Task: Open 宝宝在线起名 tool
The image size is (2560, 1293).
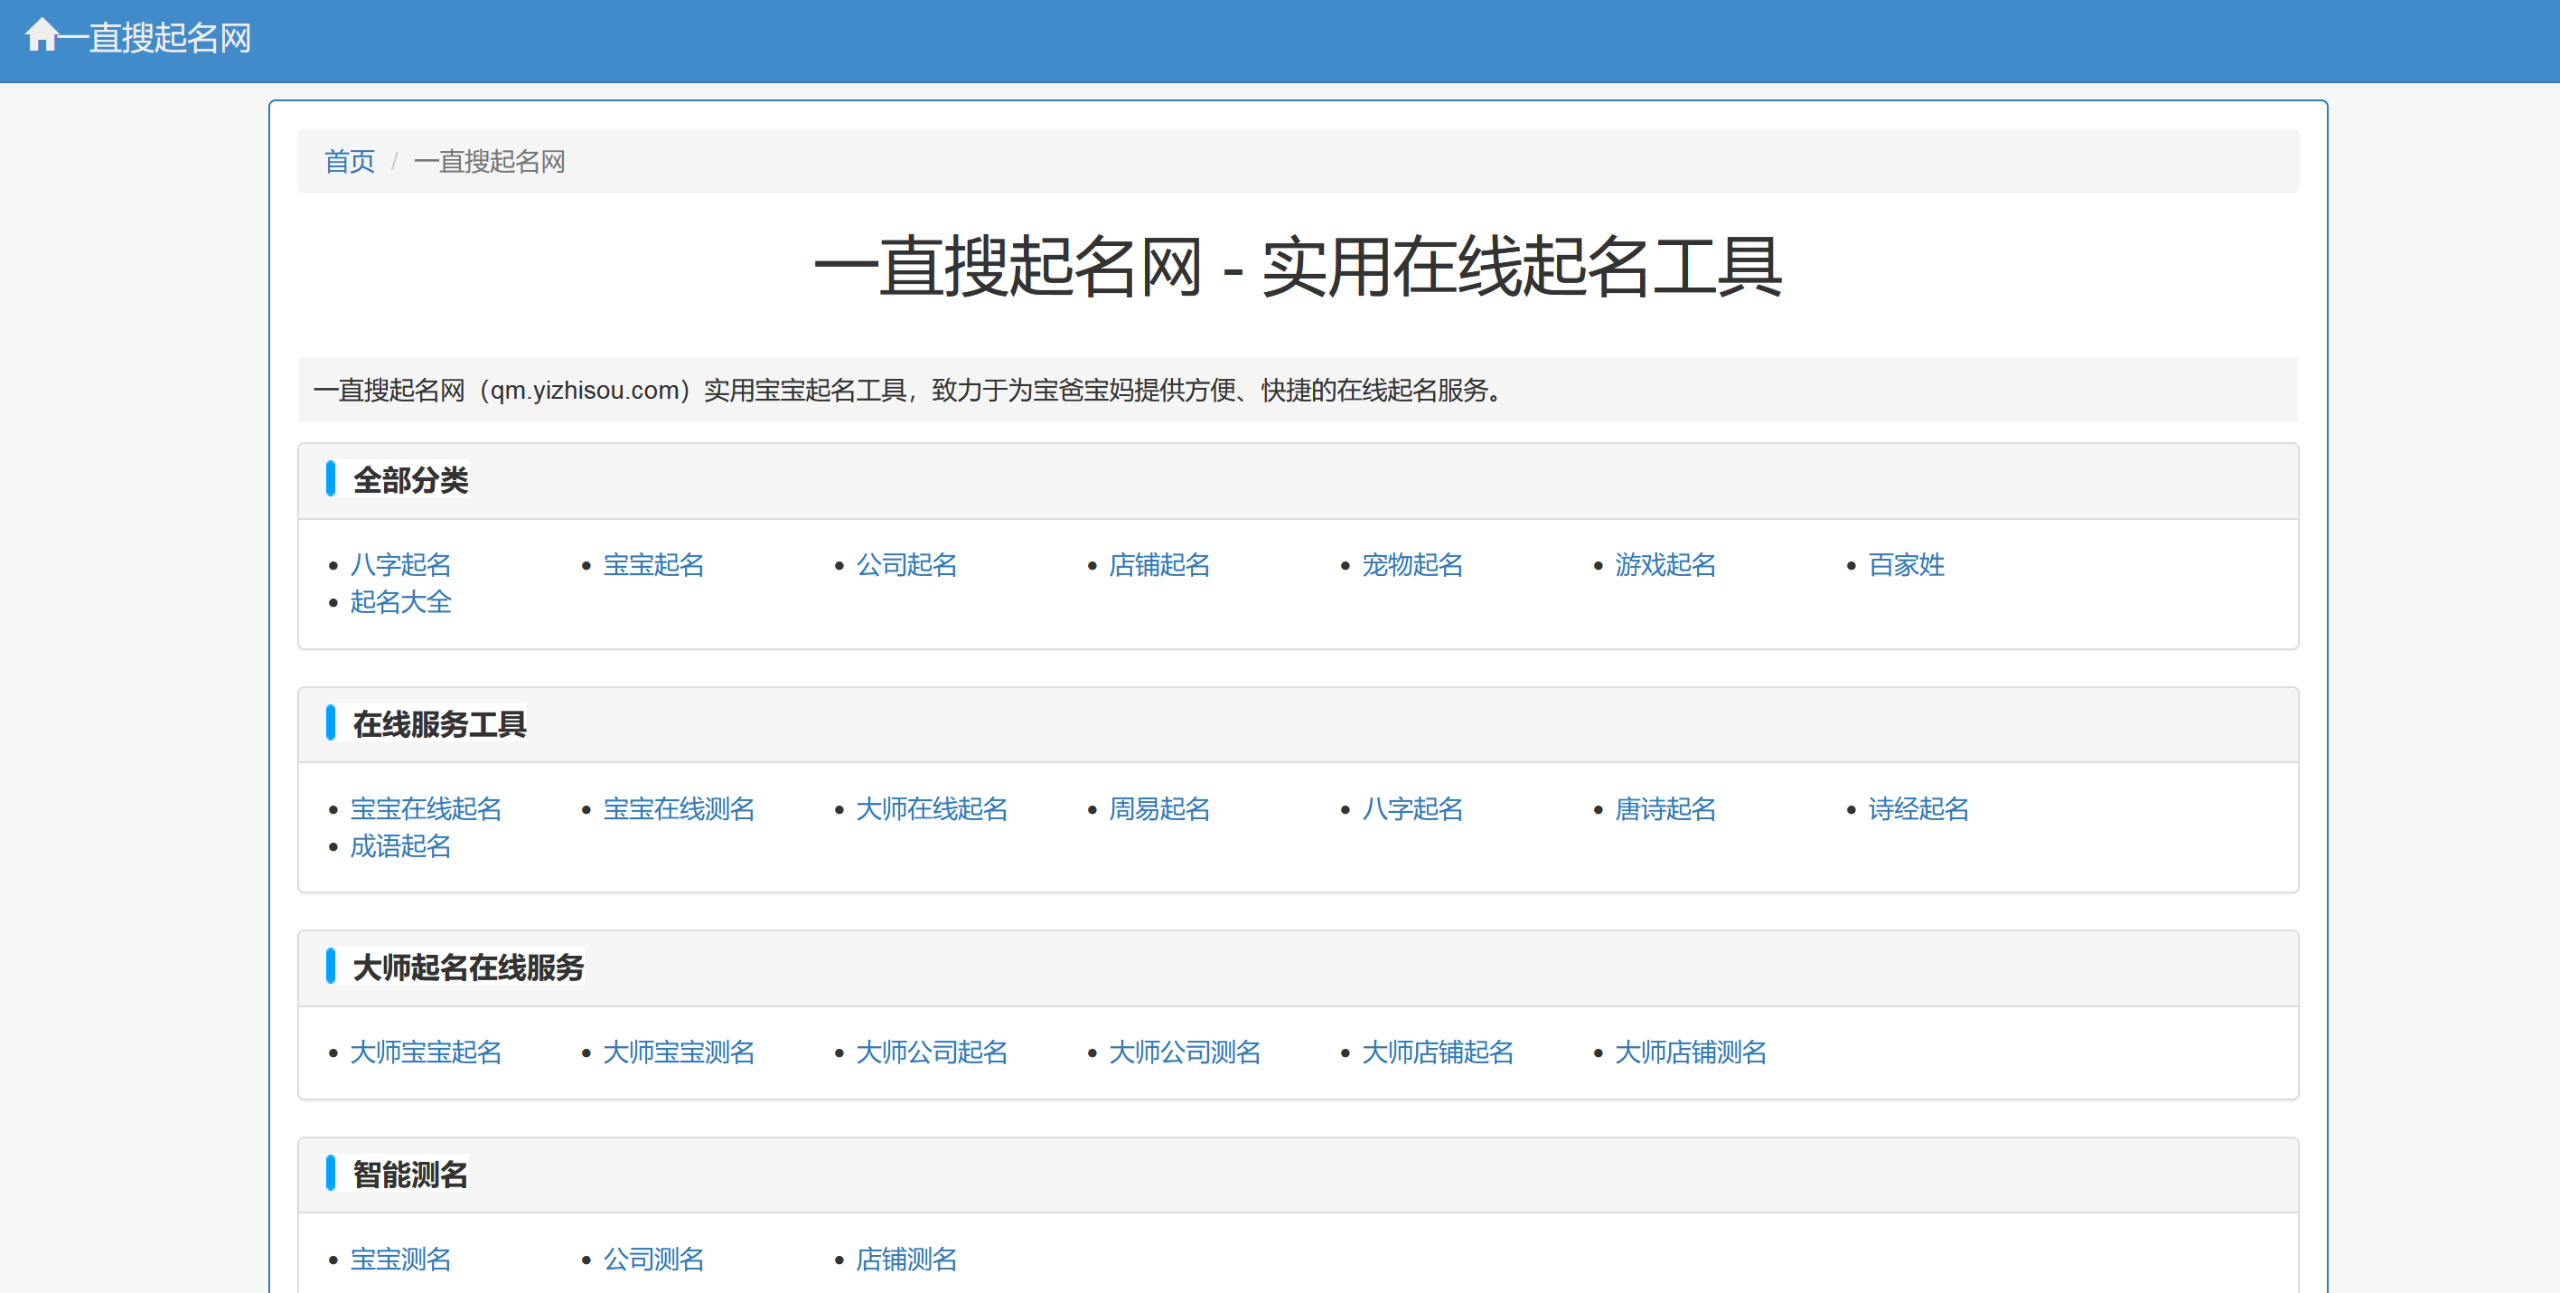Action: pos(426,809)
